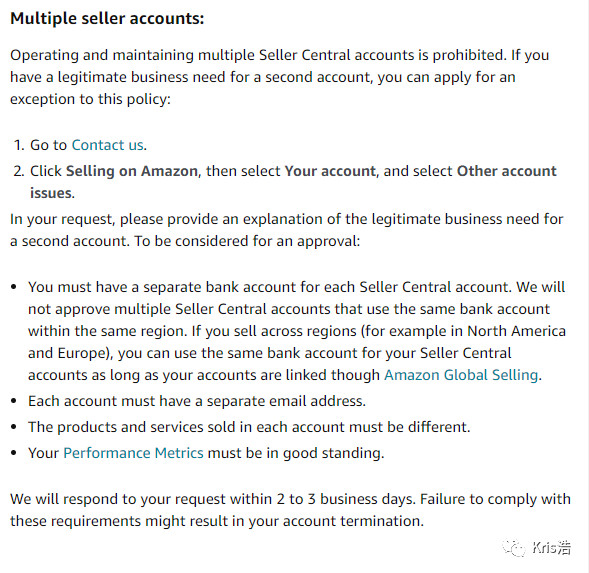Click the In your request paragraph

(287, 230)
